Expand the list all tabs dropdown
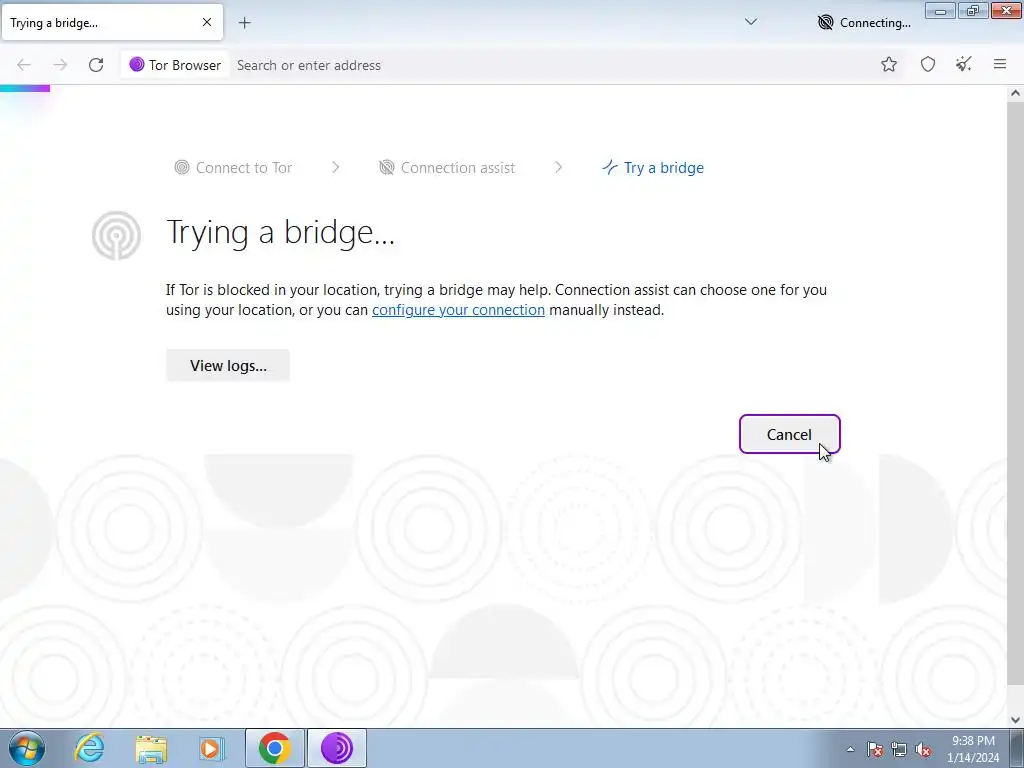Screen dimensions: 1024x768 coord(751,22)
